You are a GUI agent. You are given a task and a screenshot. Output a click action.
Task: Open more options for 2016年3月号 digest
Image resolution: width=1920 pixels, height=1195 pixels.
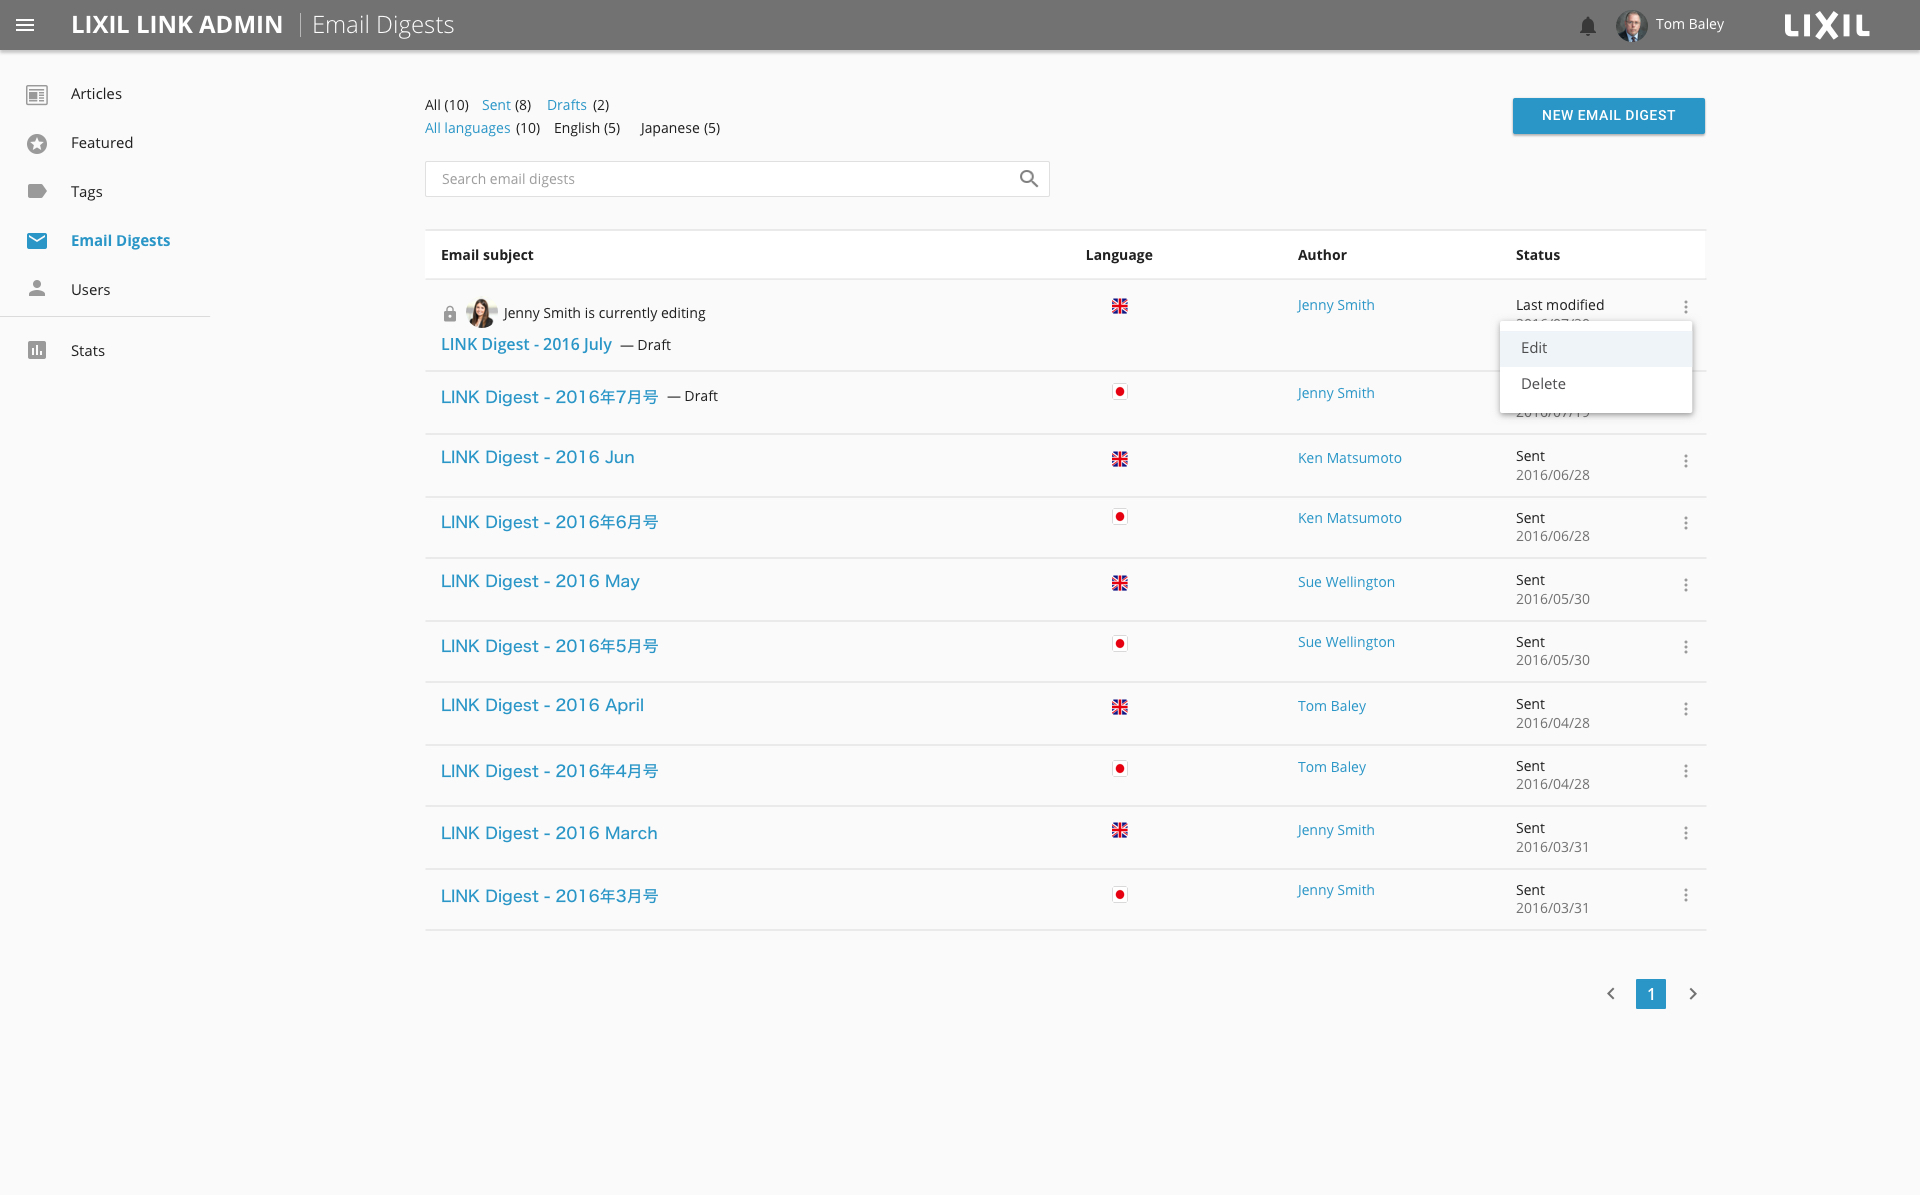point(1686,895)
